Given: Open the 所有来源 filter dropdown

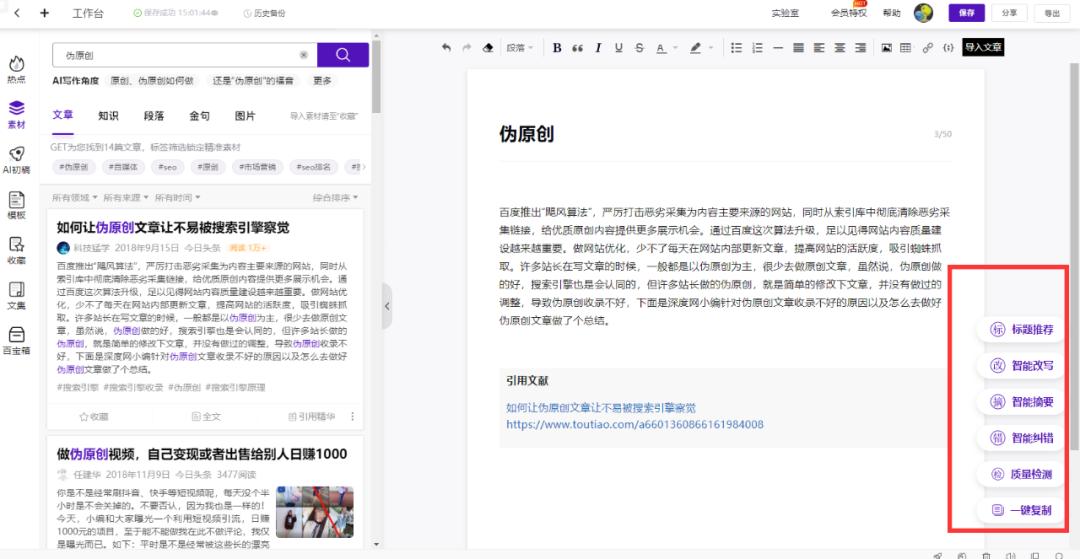Looking at the screenshot, I should pos(126,198).
